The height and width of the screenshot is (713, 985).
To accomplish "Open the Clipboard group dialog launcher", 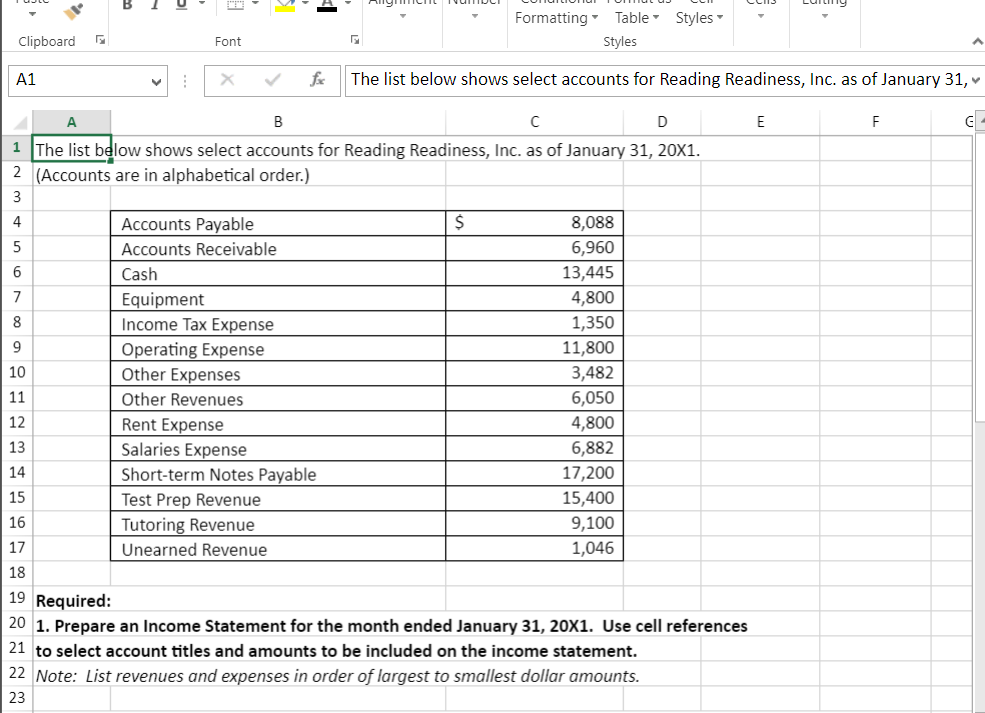I will tap(99, 41).
